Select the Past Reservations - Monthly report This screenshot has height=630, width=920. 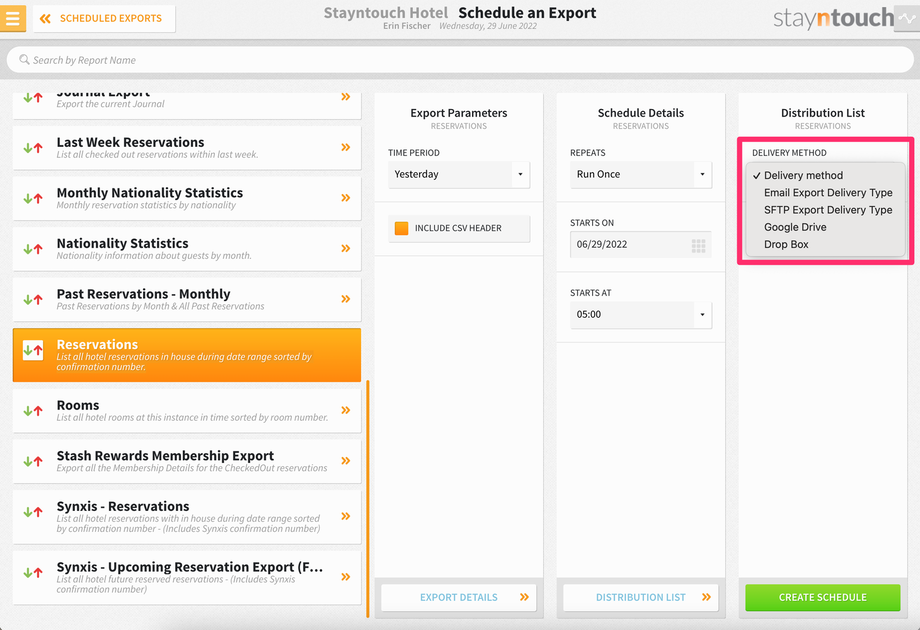tap(187, 299)
